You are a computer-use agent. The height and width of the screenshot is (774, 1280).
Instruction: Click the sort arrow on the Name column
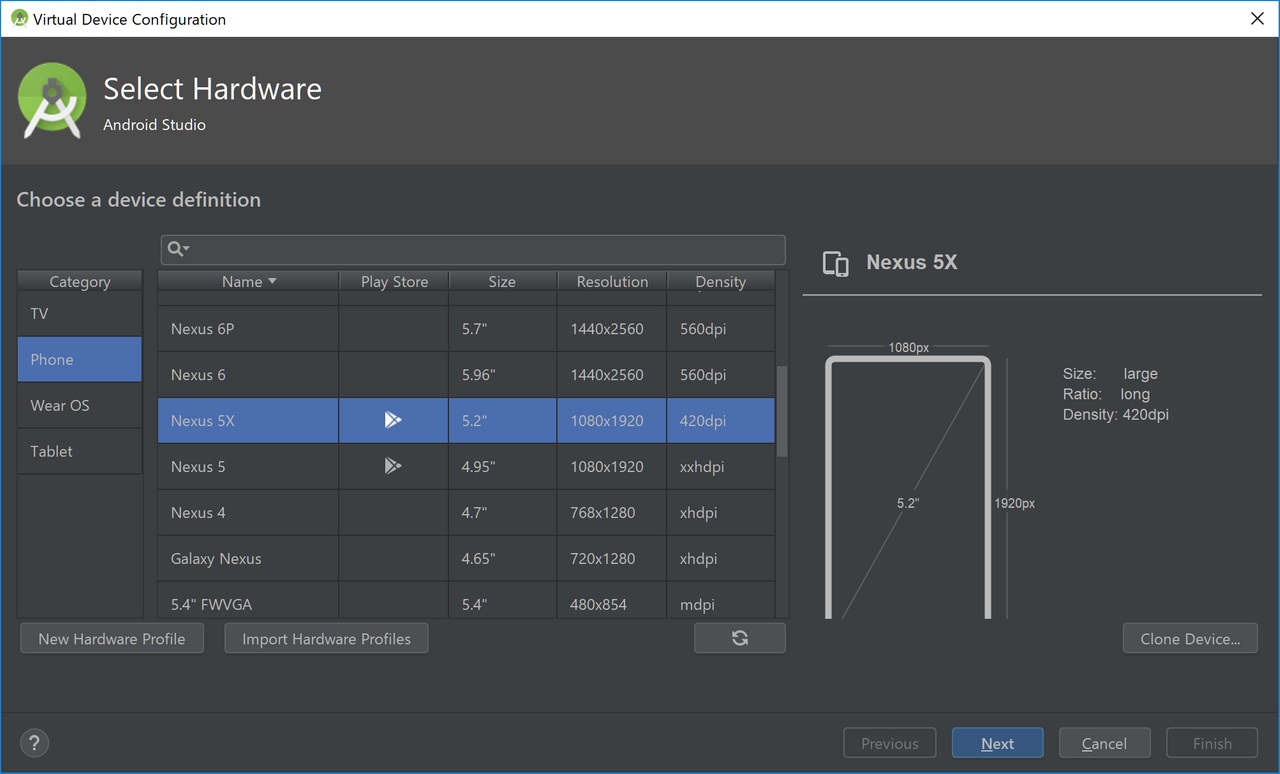pyautogui.click(x=271, y=281)
